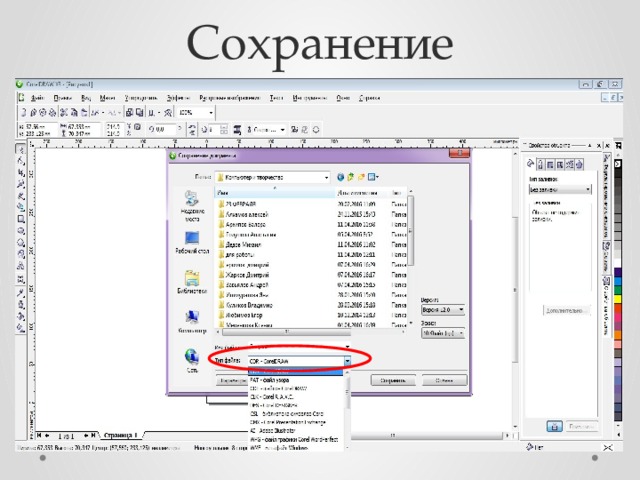Open the View menu
This screenshot has width=640, height=480.
[86, 98]
